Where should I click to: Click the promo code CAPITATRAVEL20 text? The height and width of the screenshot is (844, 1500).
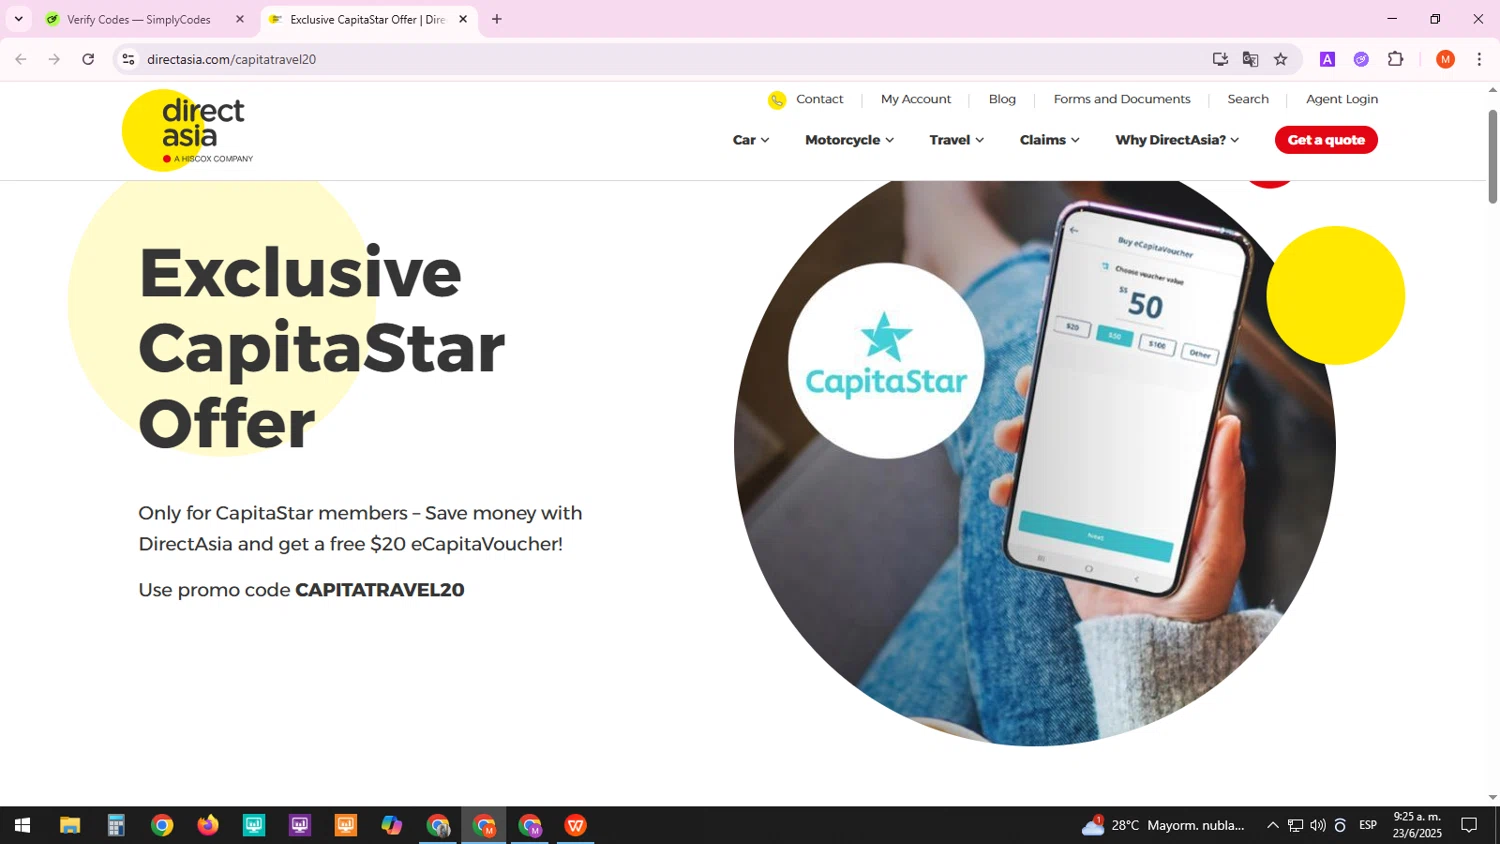click(380, 590)
